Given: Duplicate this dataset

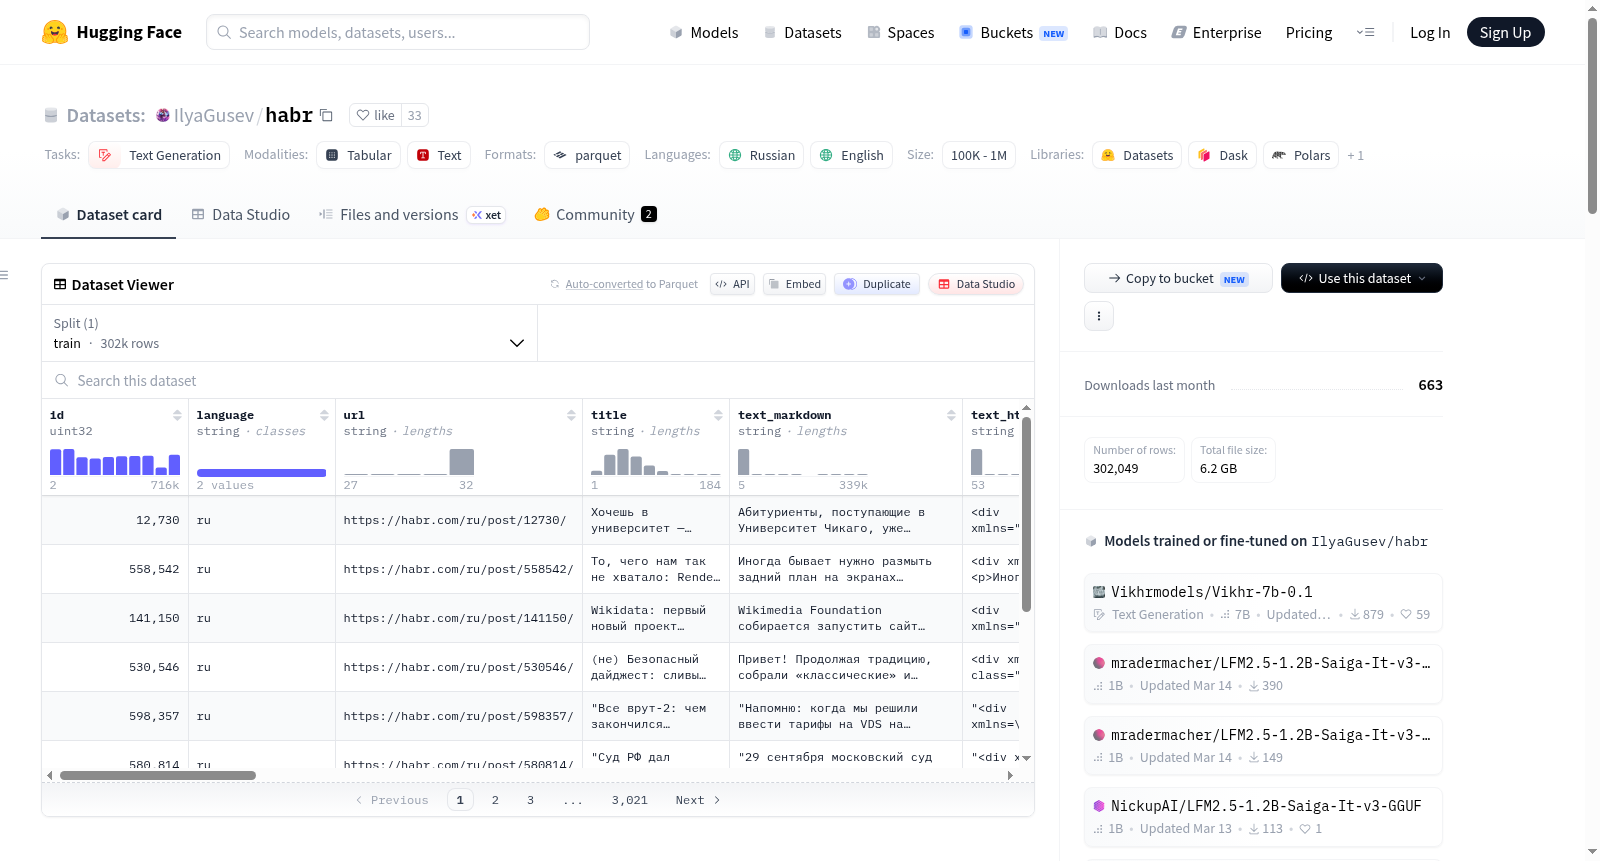Looking at the screenshot, I should [877, 284].
